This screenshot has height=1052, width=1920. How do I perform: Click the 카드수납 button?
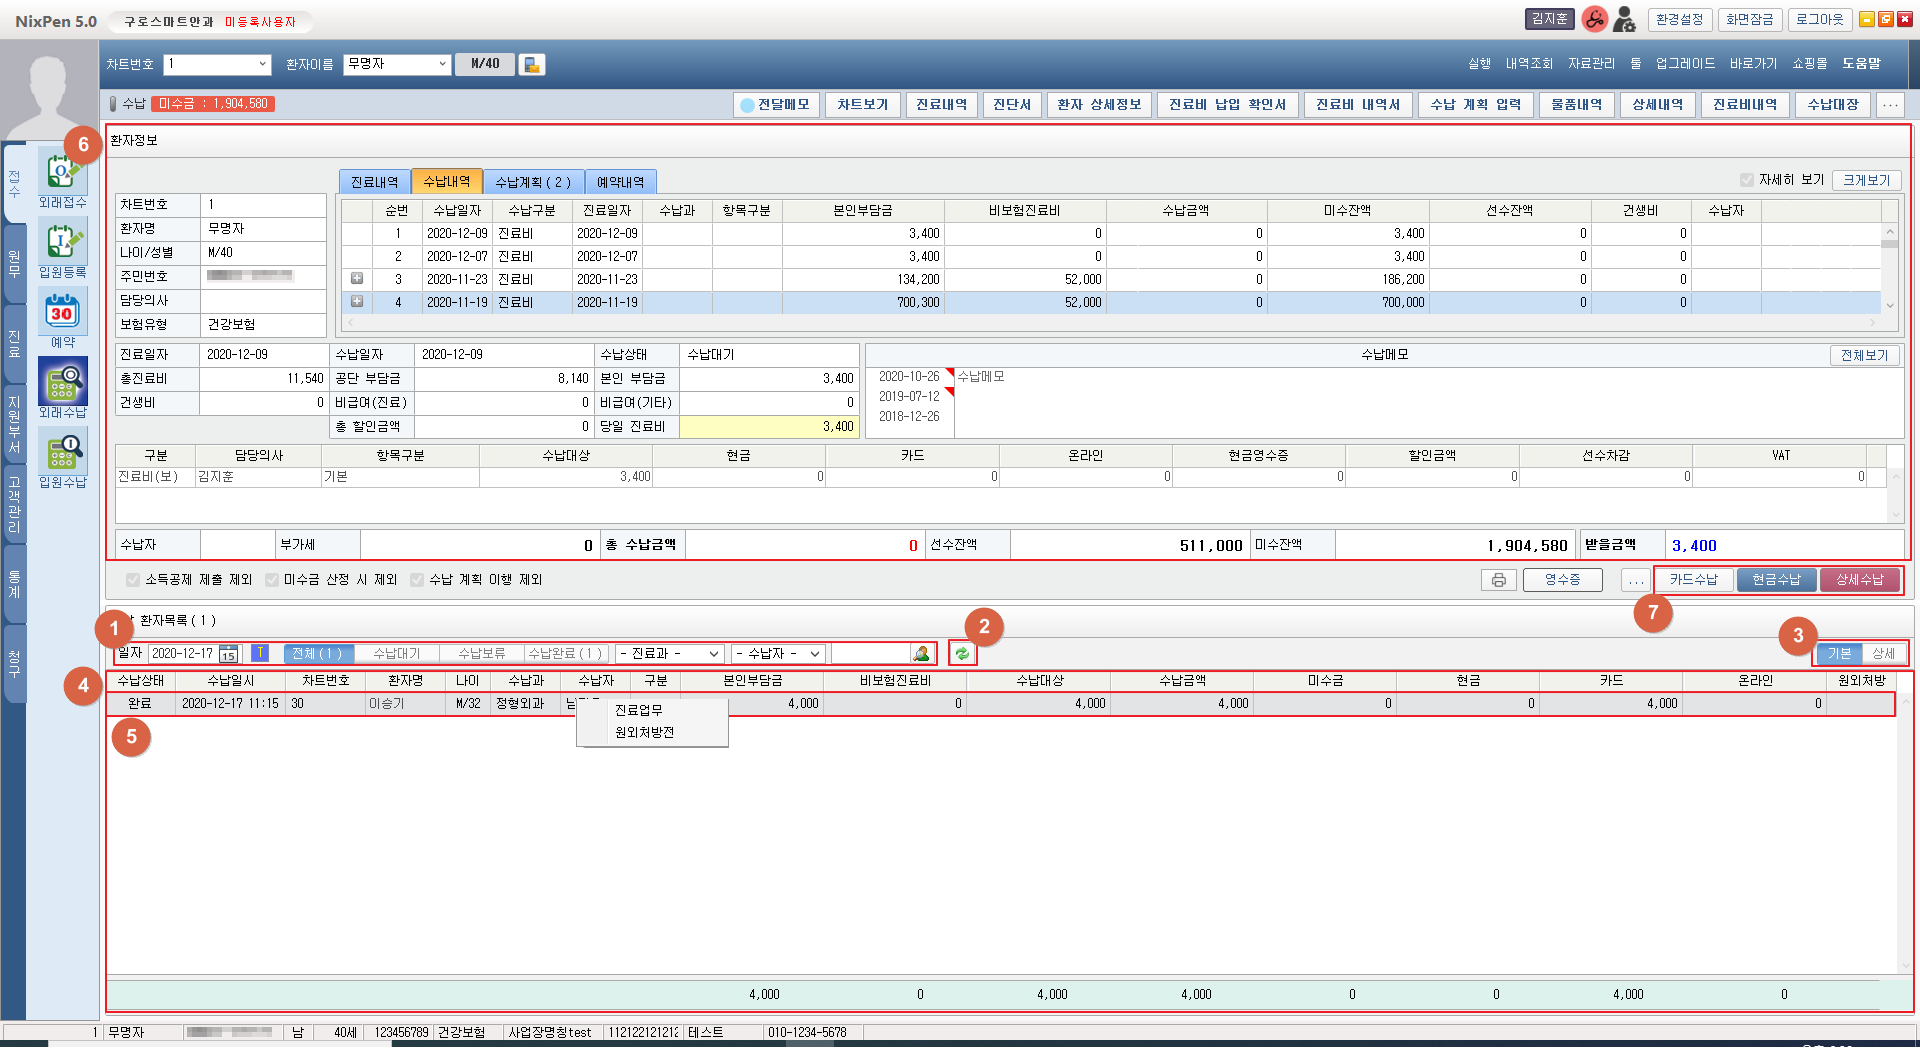[x=1693, y=580]
